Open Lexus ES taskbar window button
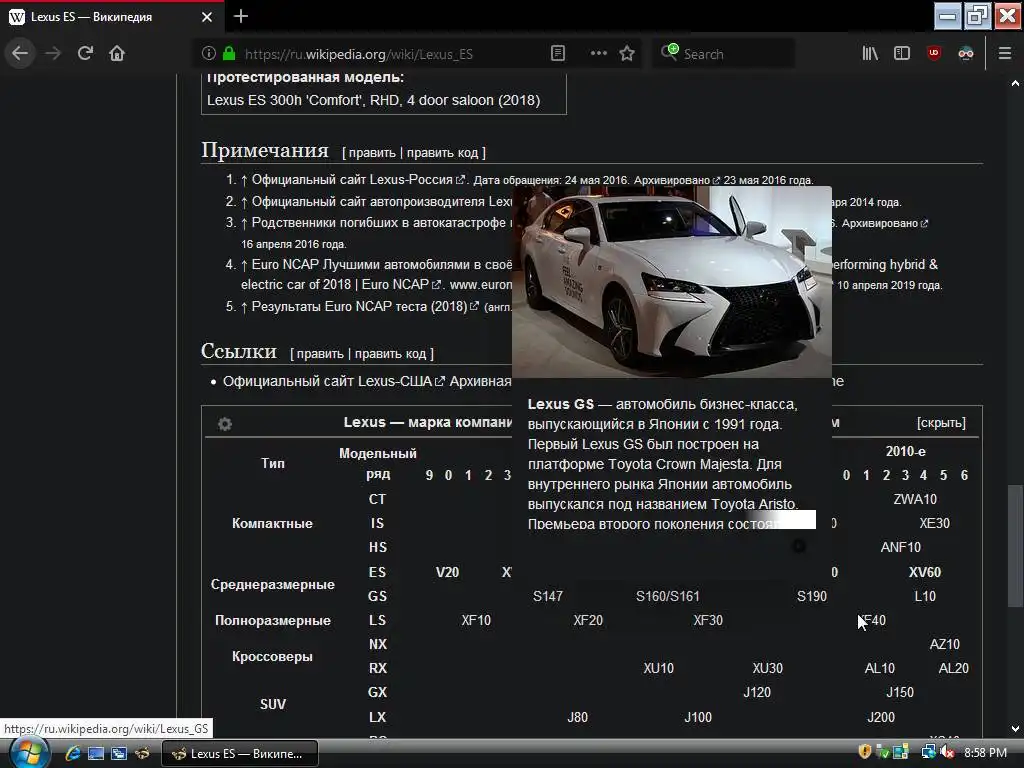The width and height of the screenshot is (1024, 768). 240,754
